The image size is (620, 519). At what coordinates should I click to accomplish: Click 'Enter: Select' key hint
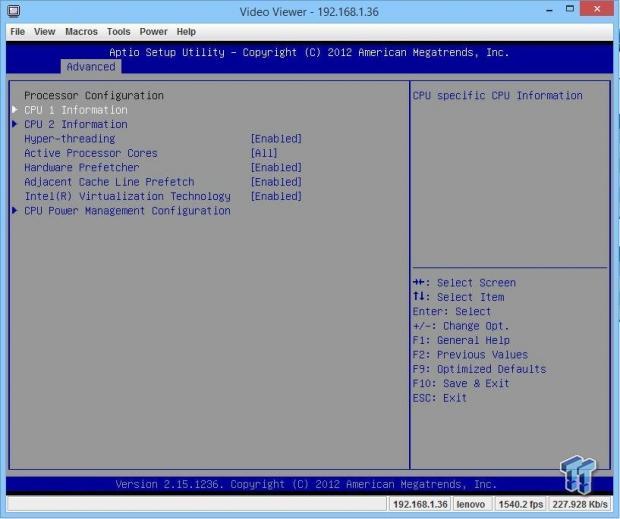[452, 311]
